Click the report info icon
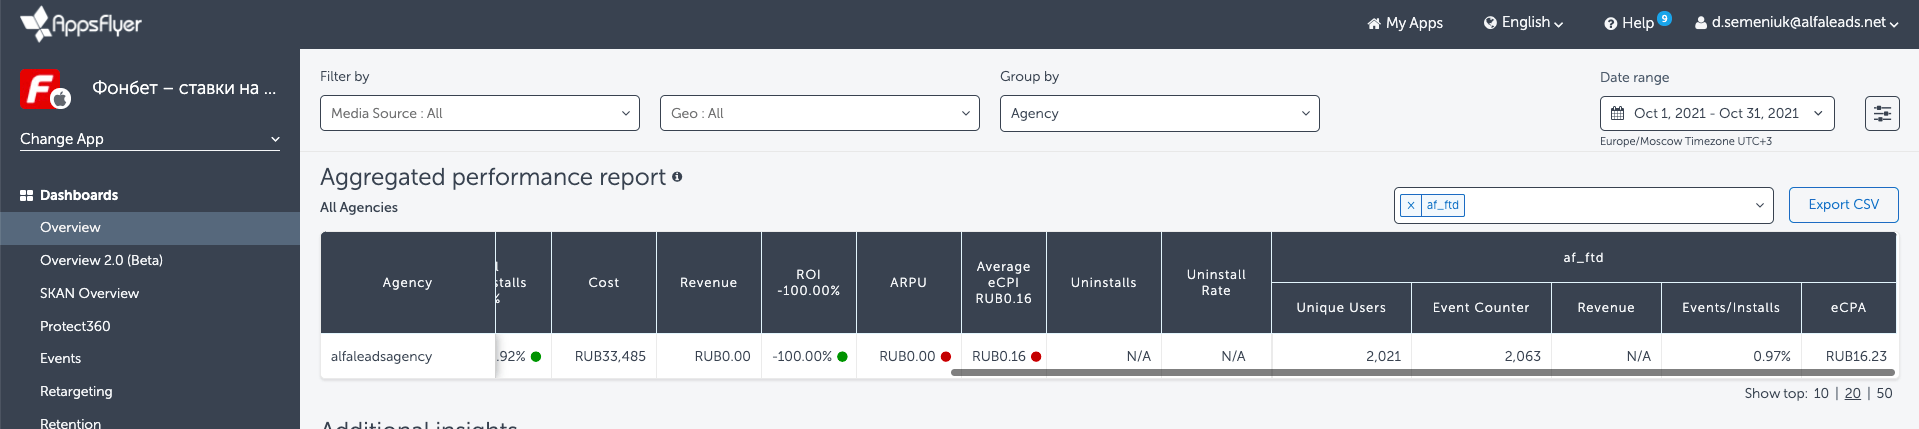 click(677, 177)
